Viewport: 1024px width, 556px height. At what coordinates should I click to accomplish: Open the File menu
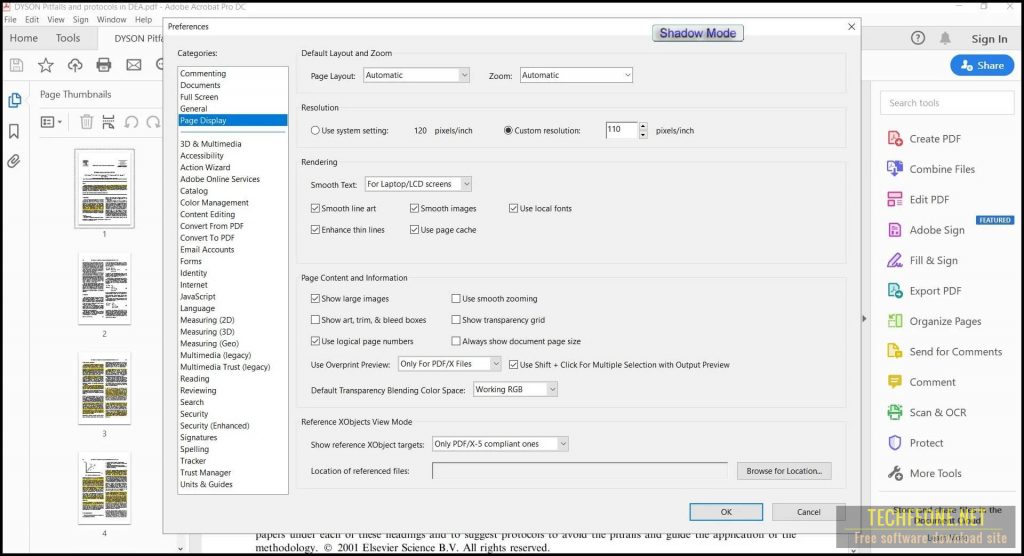pos(10,20)
